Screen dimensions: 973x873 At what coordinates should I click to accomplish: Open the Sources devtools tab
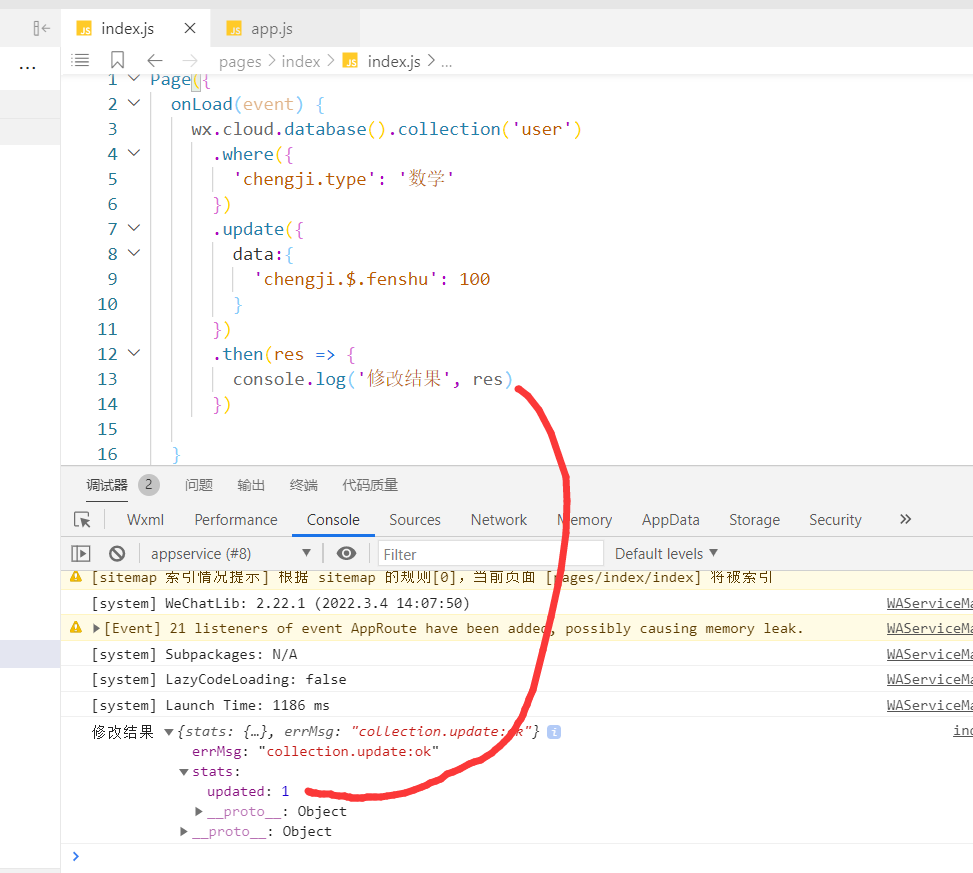[x=415, y=520]
